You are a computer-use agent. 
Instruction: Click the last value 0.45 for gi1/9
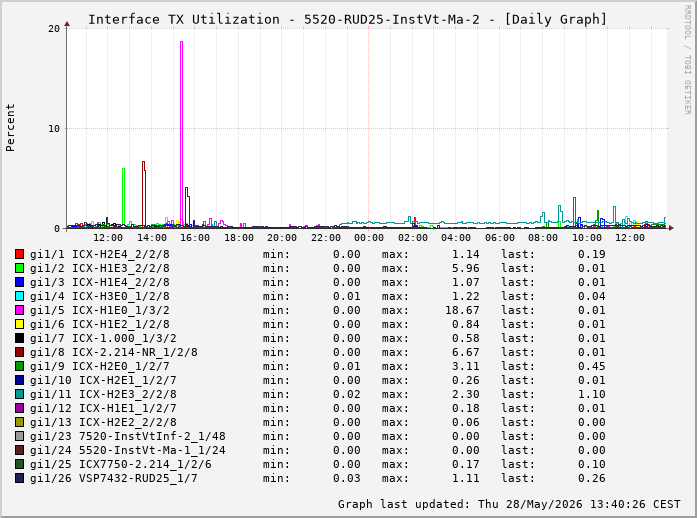coord(592,366)
